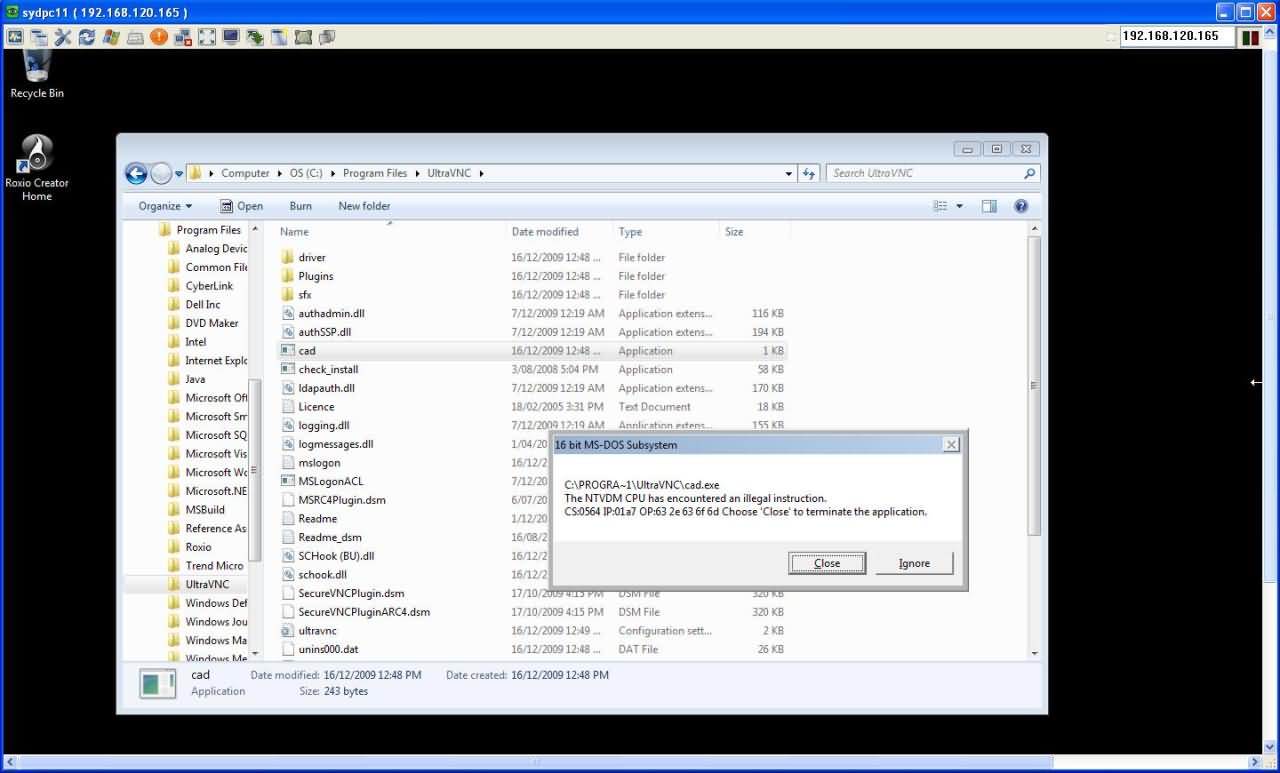Expand the breadcrumb arrow after UltraVNC
Viewport: 1280px width, 773px height.
pos(481,173)
